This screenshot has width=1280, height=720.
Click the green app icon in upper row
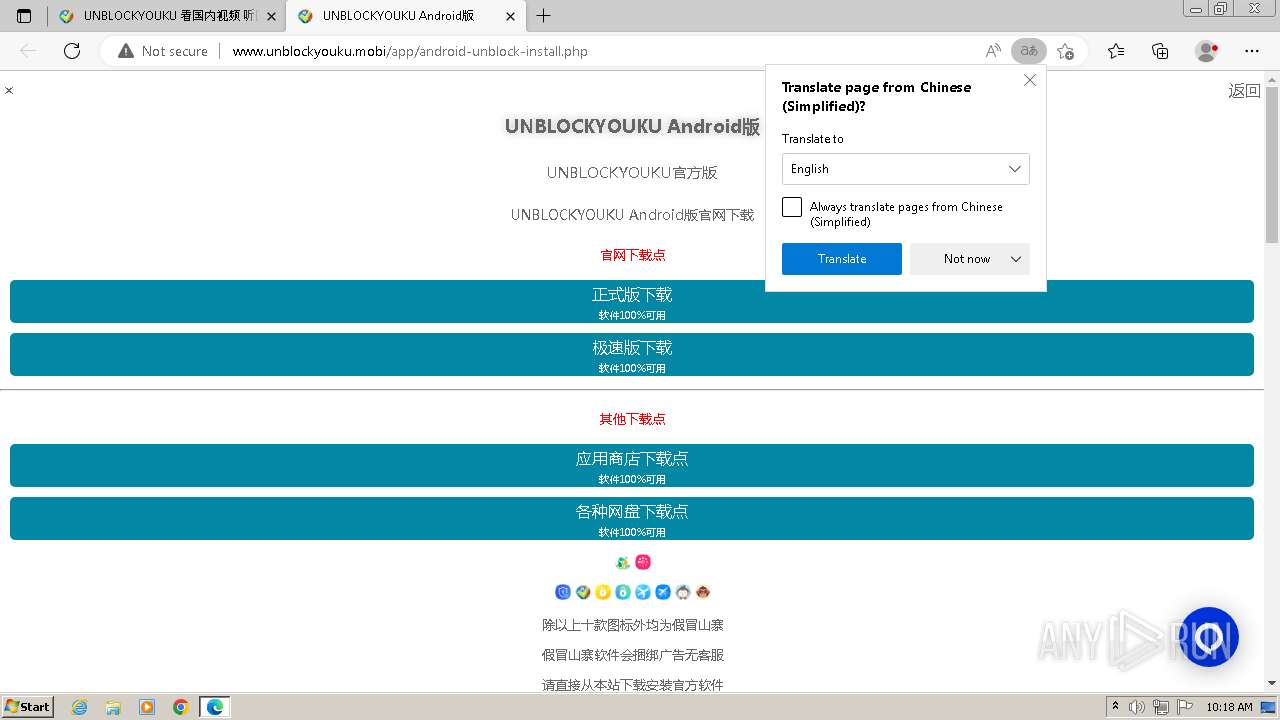(x=623, y=562)
